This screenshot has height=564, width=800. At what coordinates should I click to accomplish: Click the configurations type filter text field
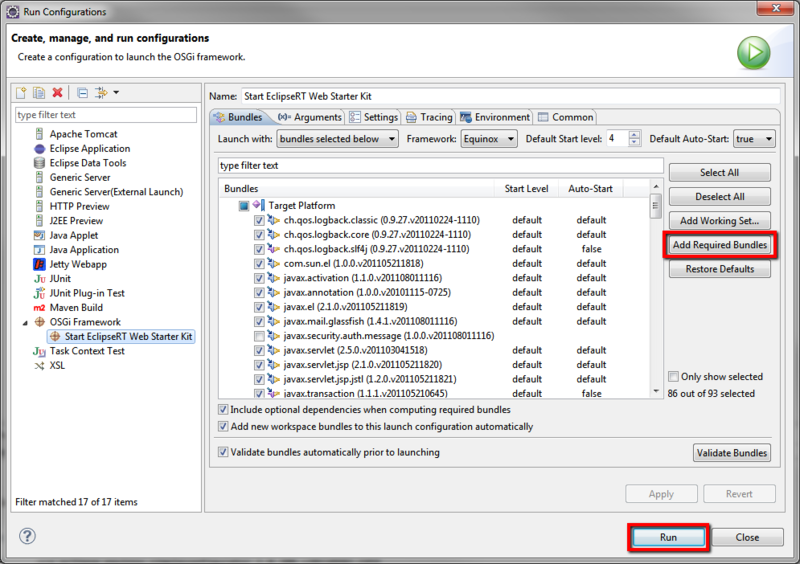[106, 115]
